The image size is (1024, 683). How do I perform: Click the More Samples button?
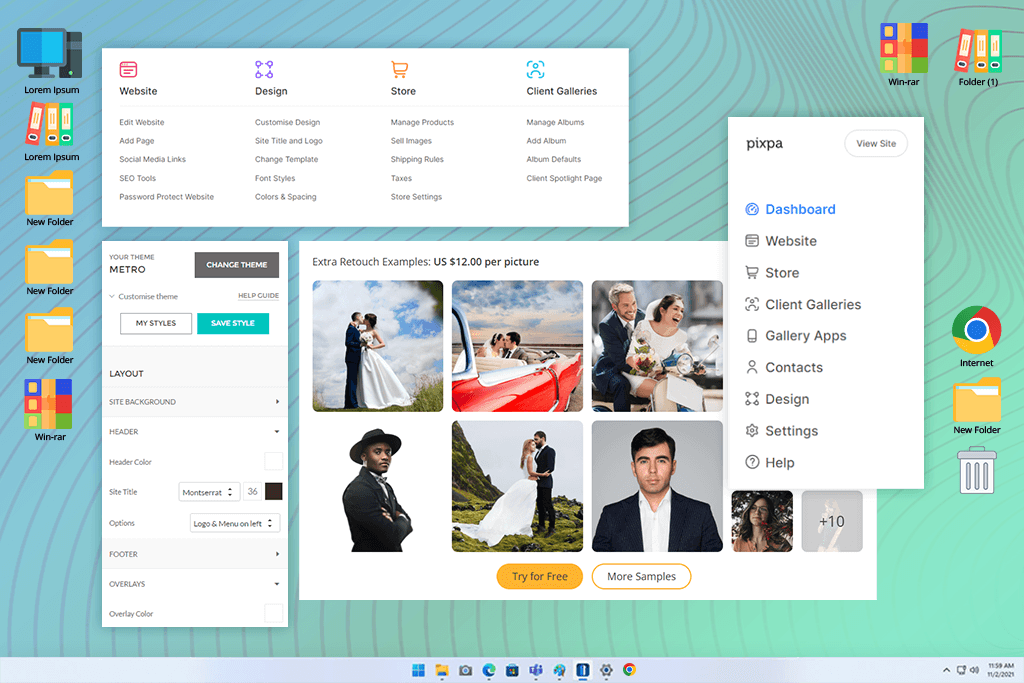click(641, 577)
